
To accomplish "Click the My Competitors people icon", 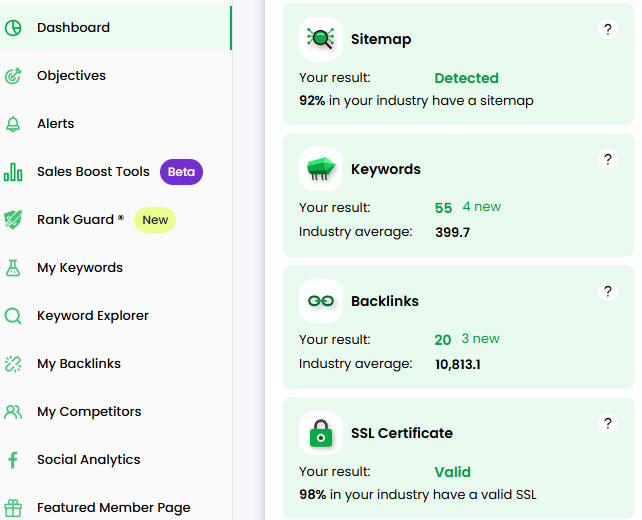I will (x=13, y=411).
